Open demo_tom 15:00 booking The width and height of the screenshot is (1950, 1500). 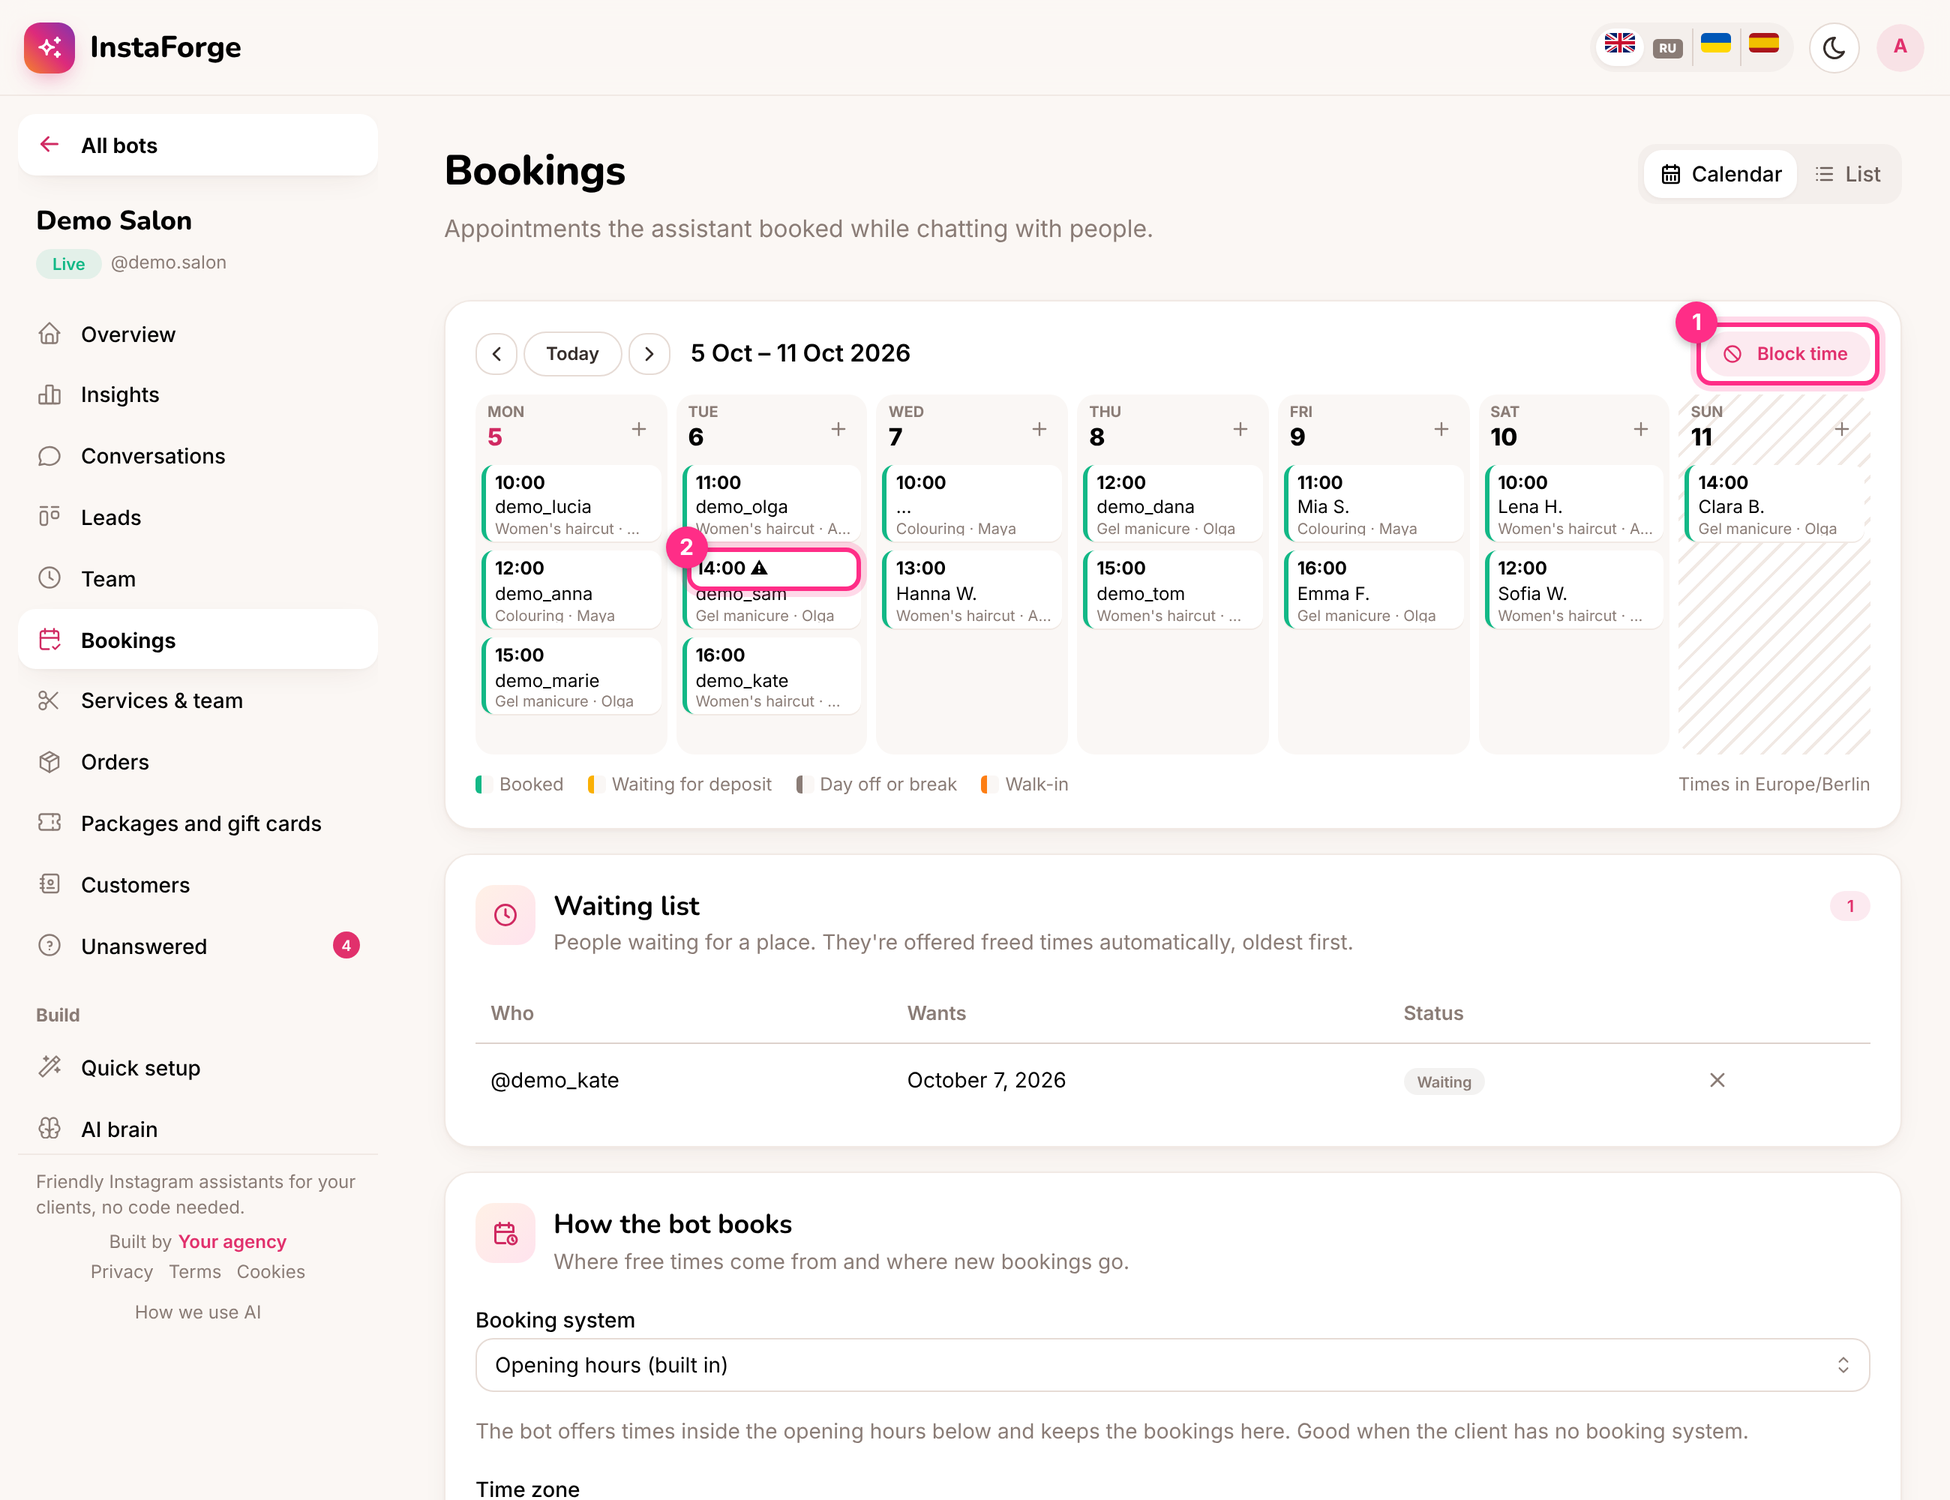click(x=1172, y=590)
